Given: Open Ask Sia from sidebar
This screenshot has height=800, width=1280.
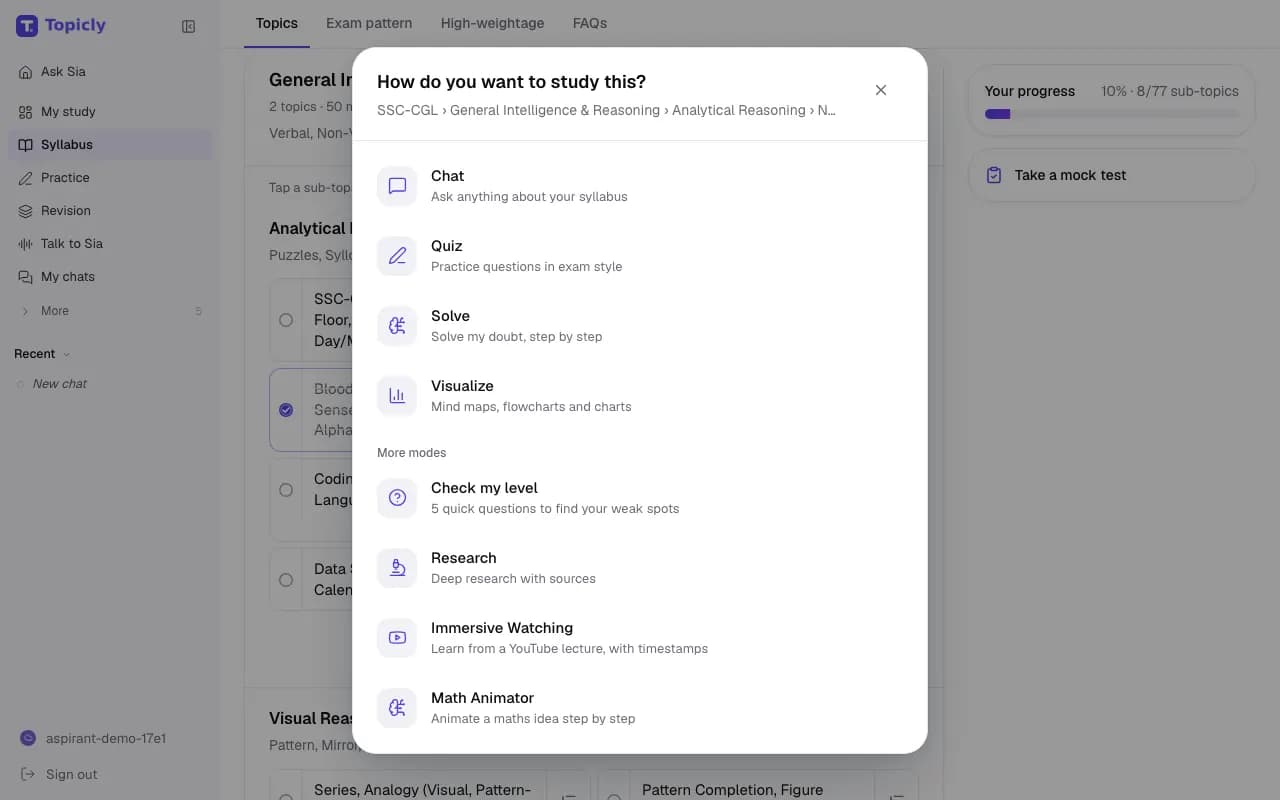Looking at the screenshot, I should coord(110,72).
